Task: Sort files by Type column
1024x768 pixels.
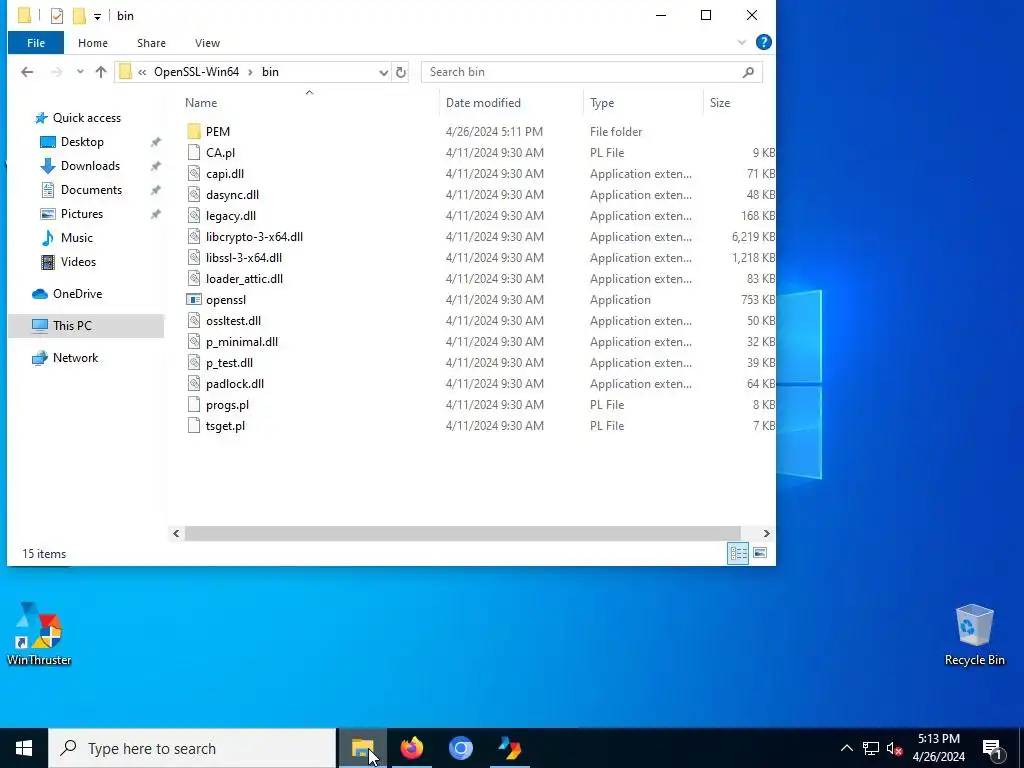Action: (601, 103)
